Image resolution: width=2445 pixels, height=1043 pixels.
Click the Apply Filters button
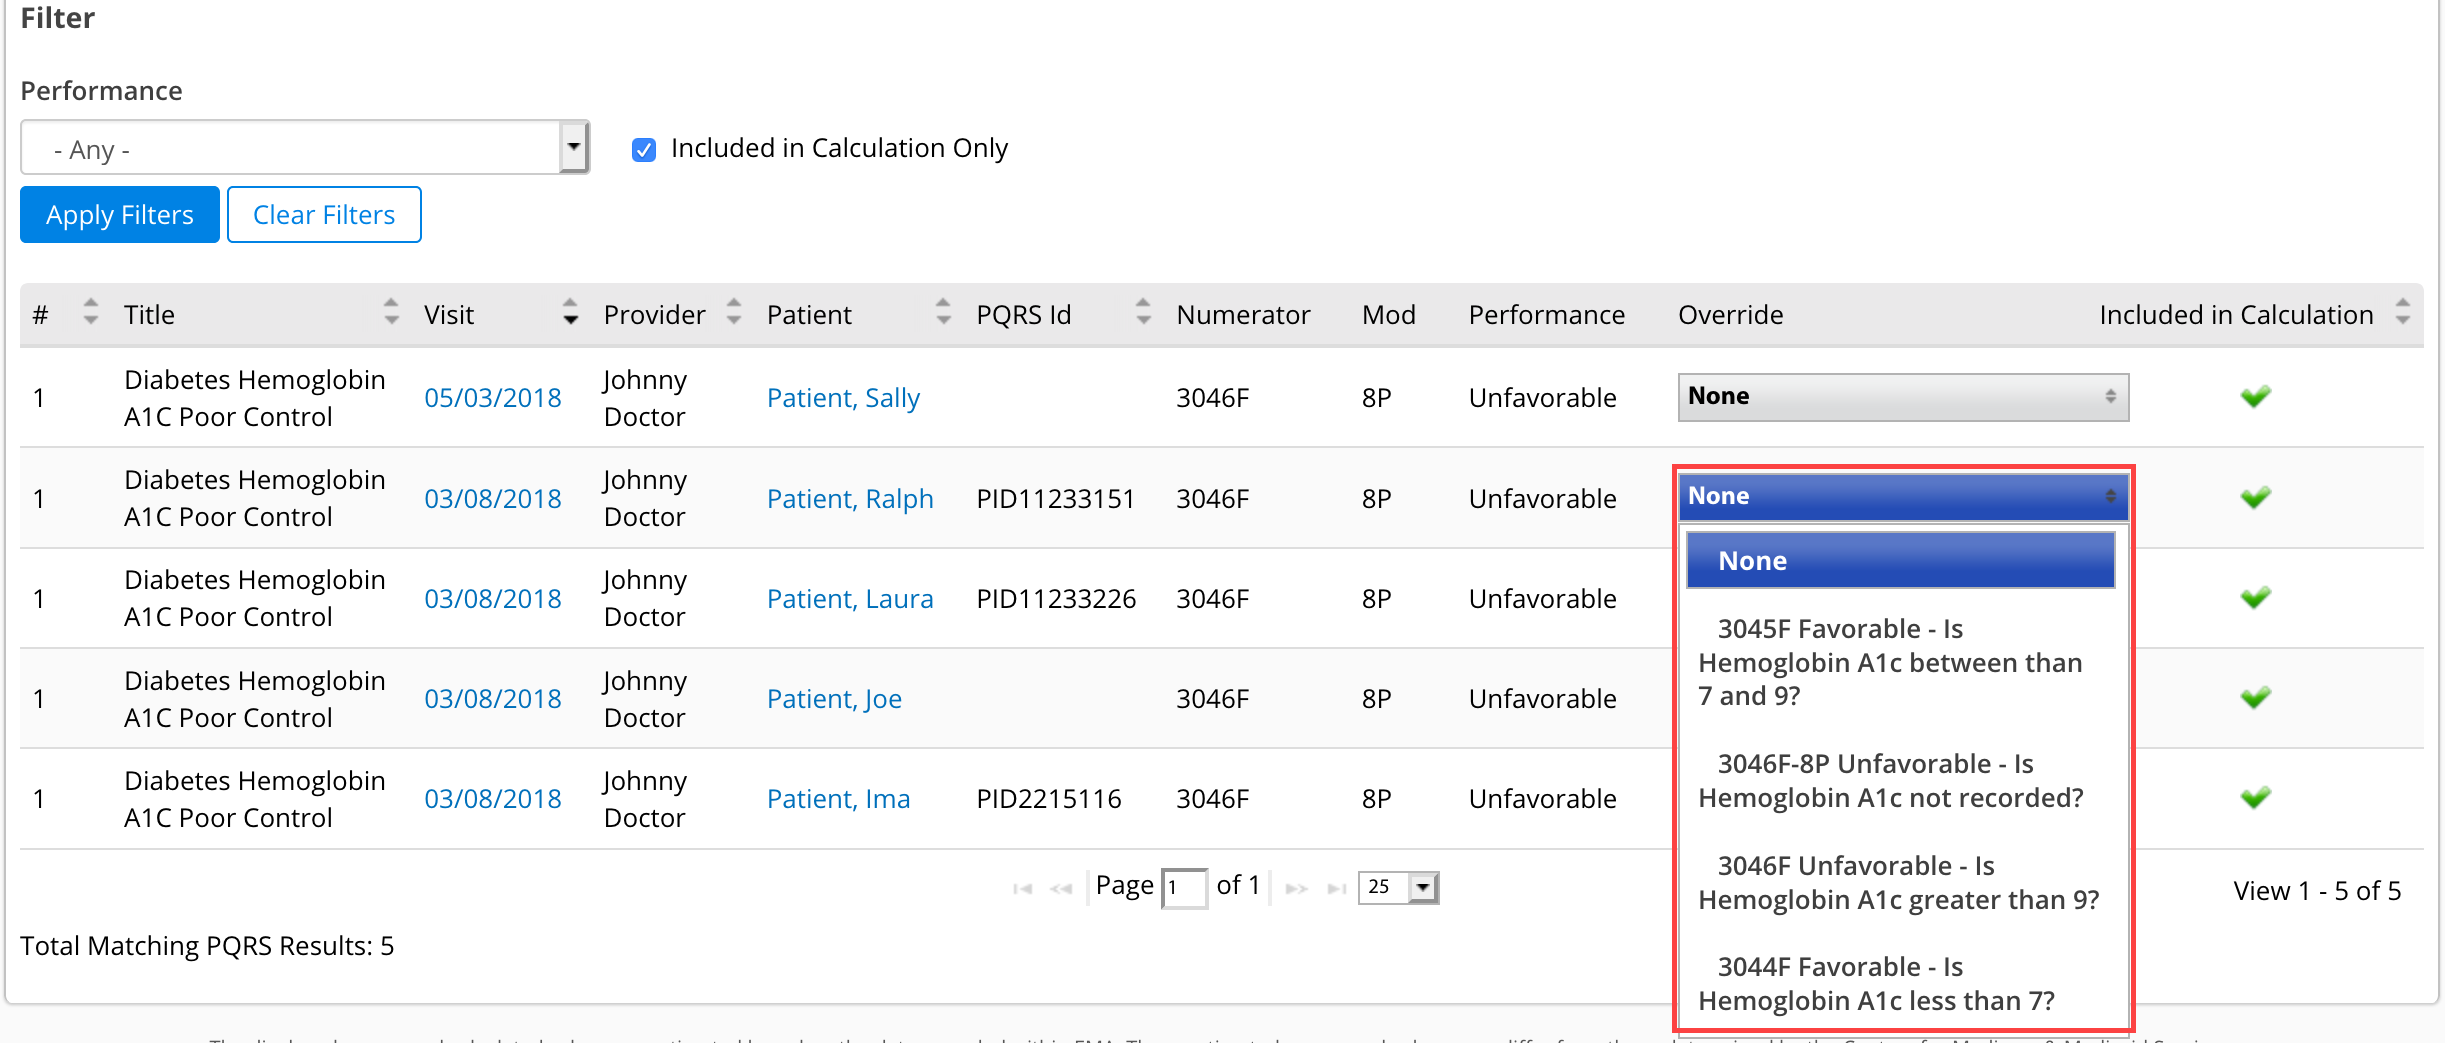(120, 215)
